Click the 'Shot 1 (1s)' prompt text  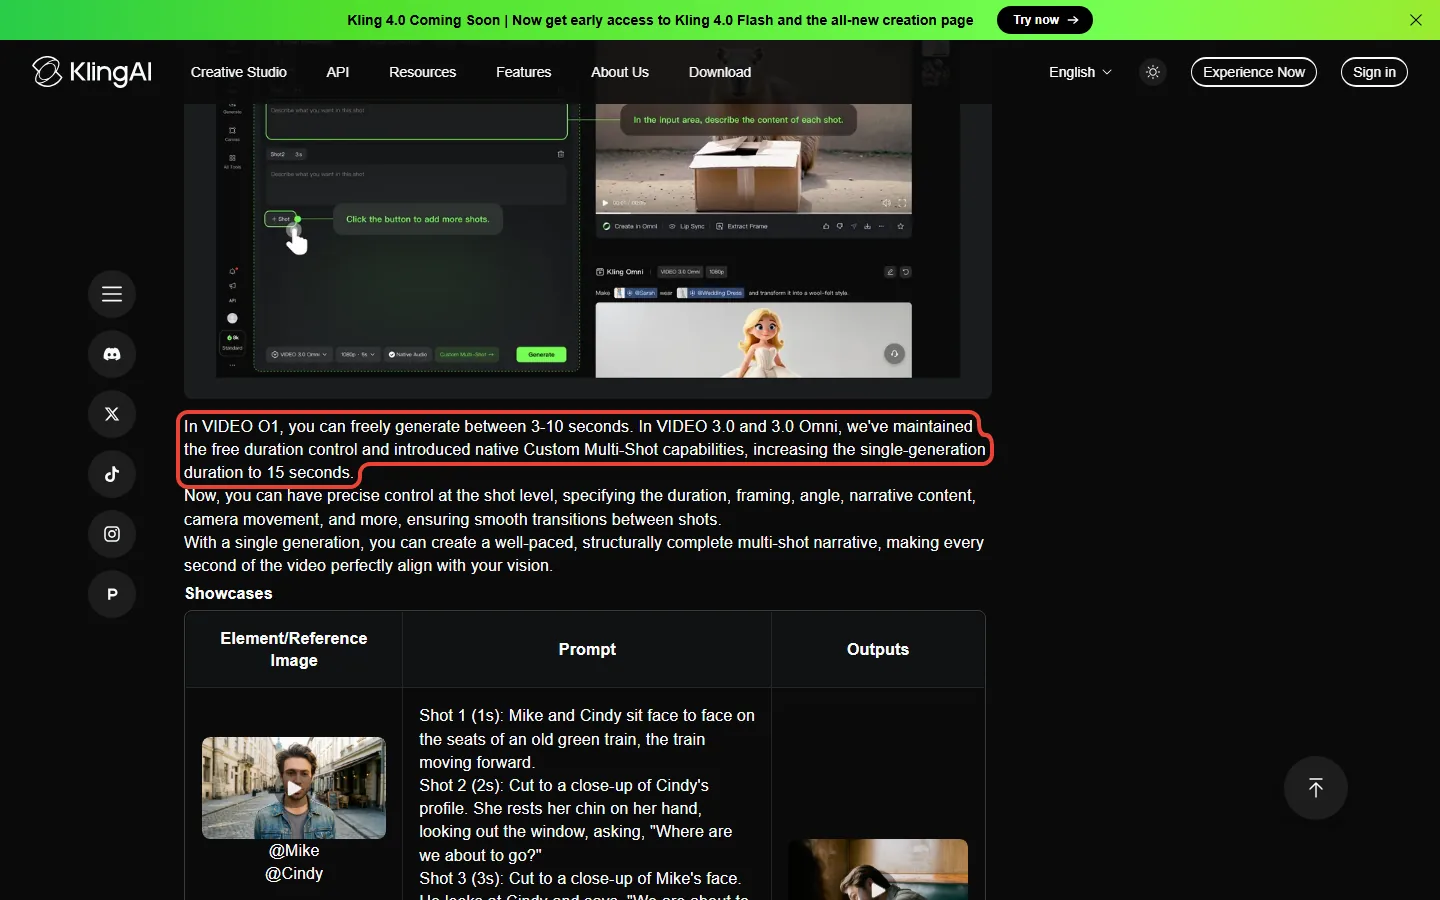587,739
